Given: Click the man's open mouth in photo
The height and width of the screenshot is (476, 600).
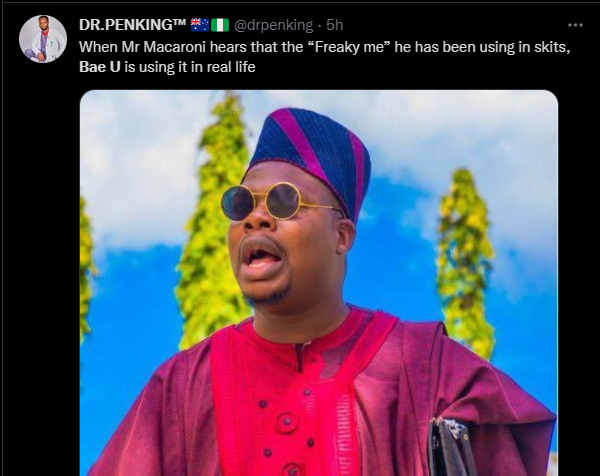Looking at the screenshot, I should [x=260, y=257].
